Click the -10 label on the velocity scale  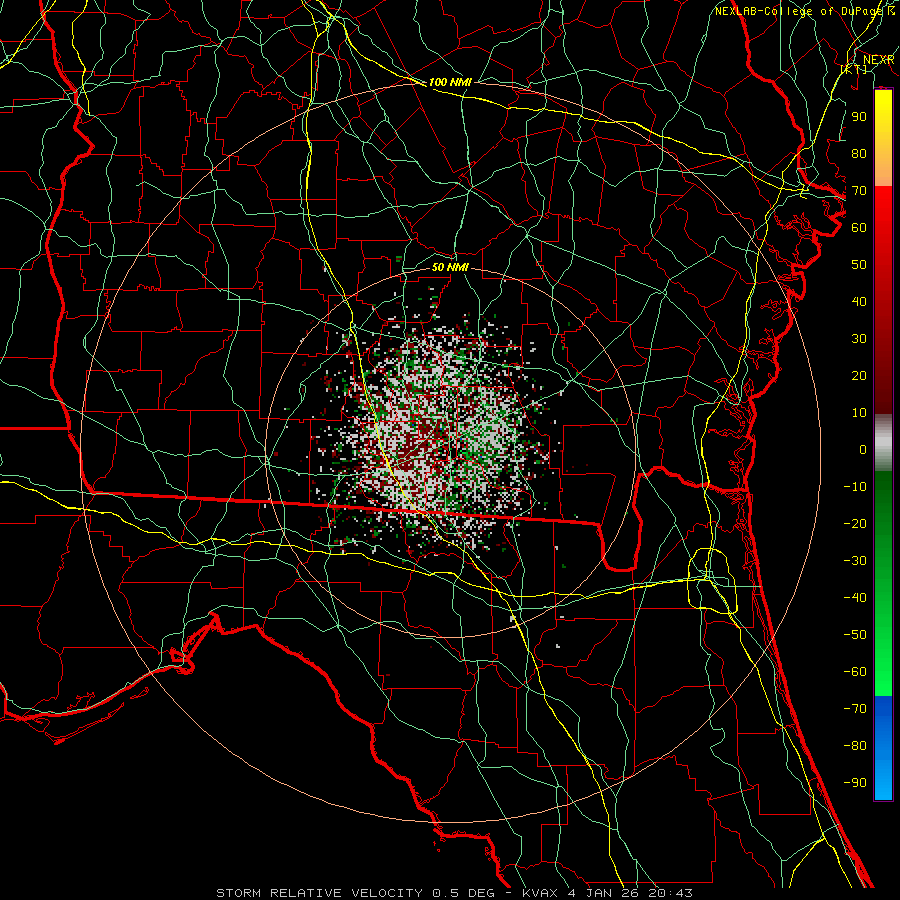pyautogui.click(x=855, y=487)
